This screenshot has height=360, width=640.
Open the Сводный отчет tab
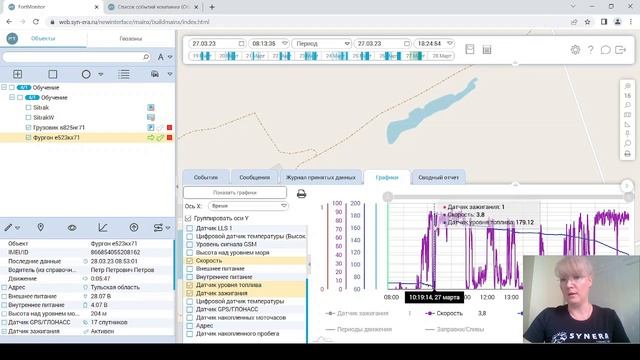(x=438, y=177)
